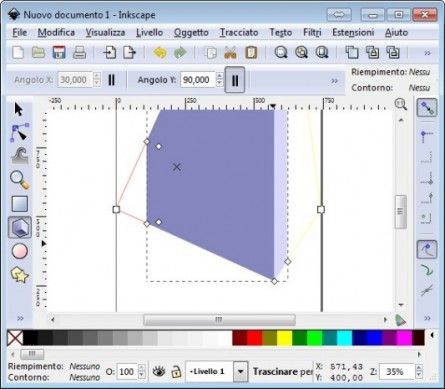The width and height of the screenshot is (445, 389).
Task: Select the star and polygon tool
Action: [x=20, y=275]
